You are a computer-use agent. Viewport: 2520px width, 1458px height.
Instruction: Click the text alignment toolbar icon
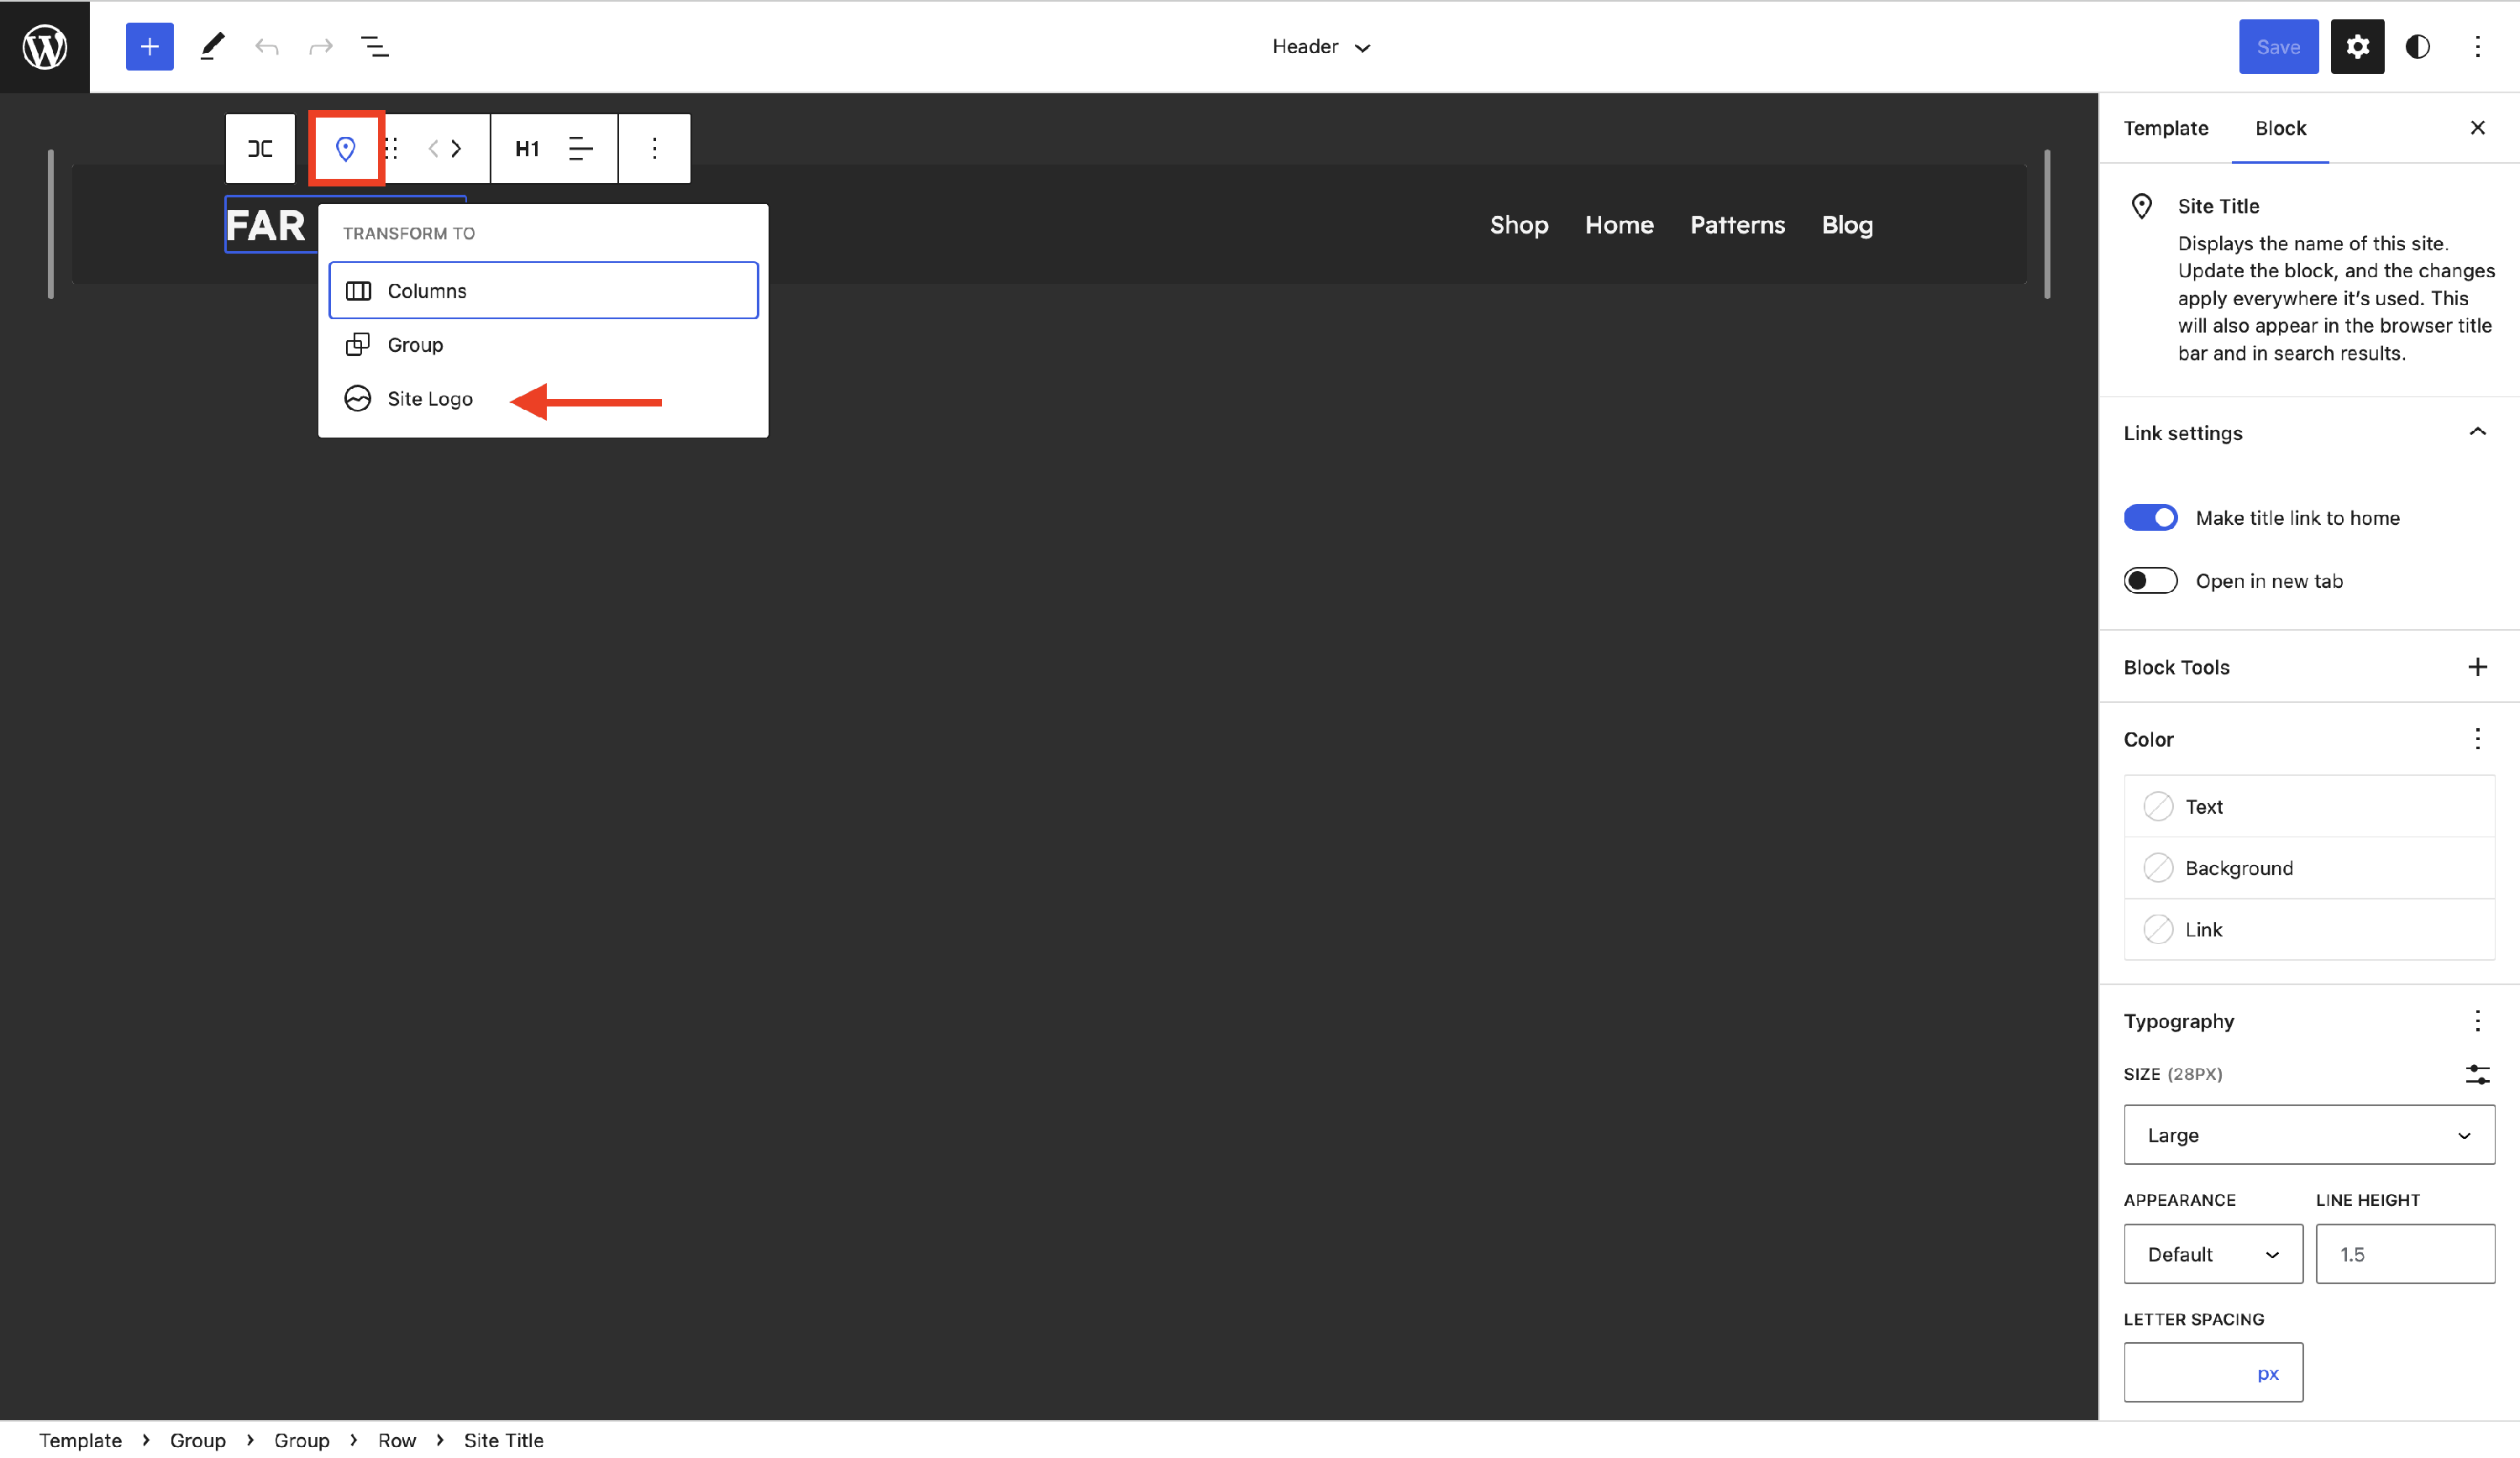tap(580, 148)
